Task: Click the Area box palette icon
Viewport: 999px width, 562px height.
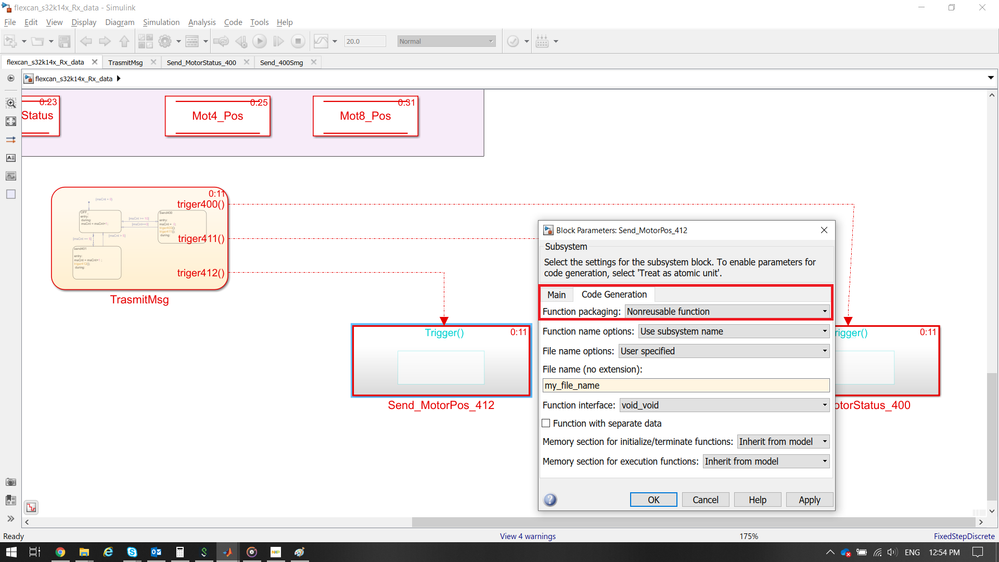Action: tap(11, 194)
